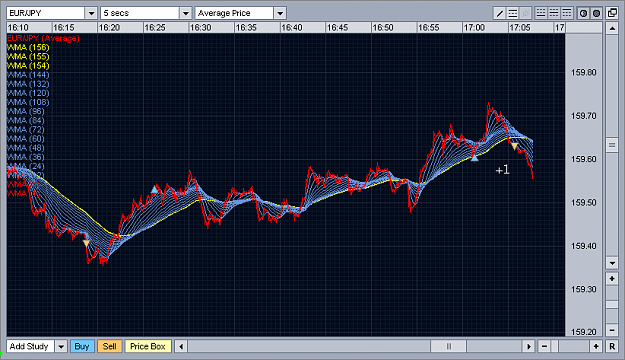Select the WMA (154) legend entry

(x=28, y=66)
